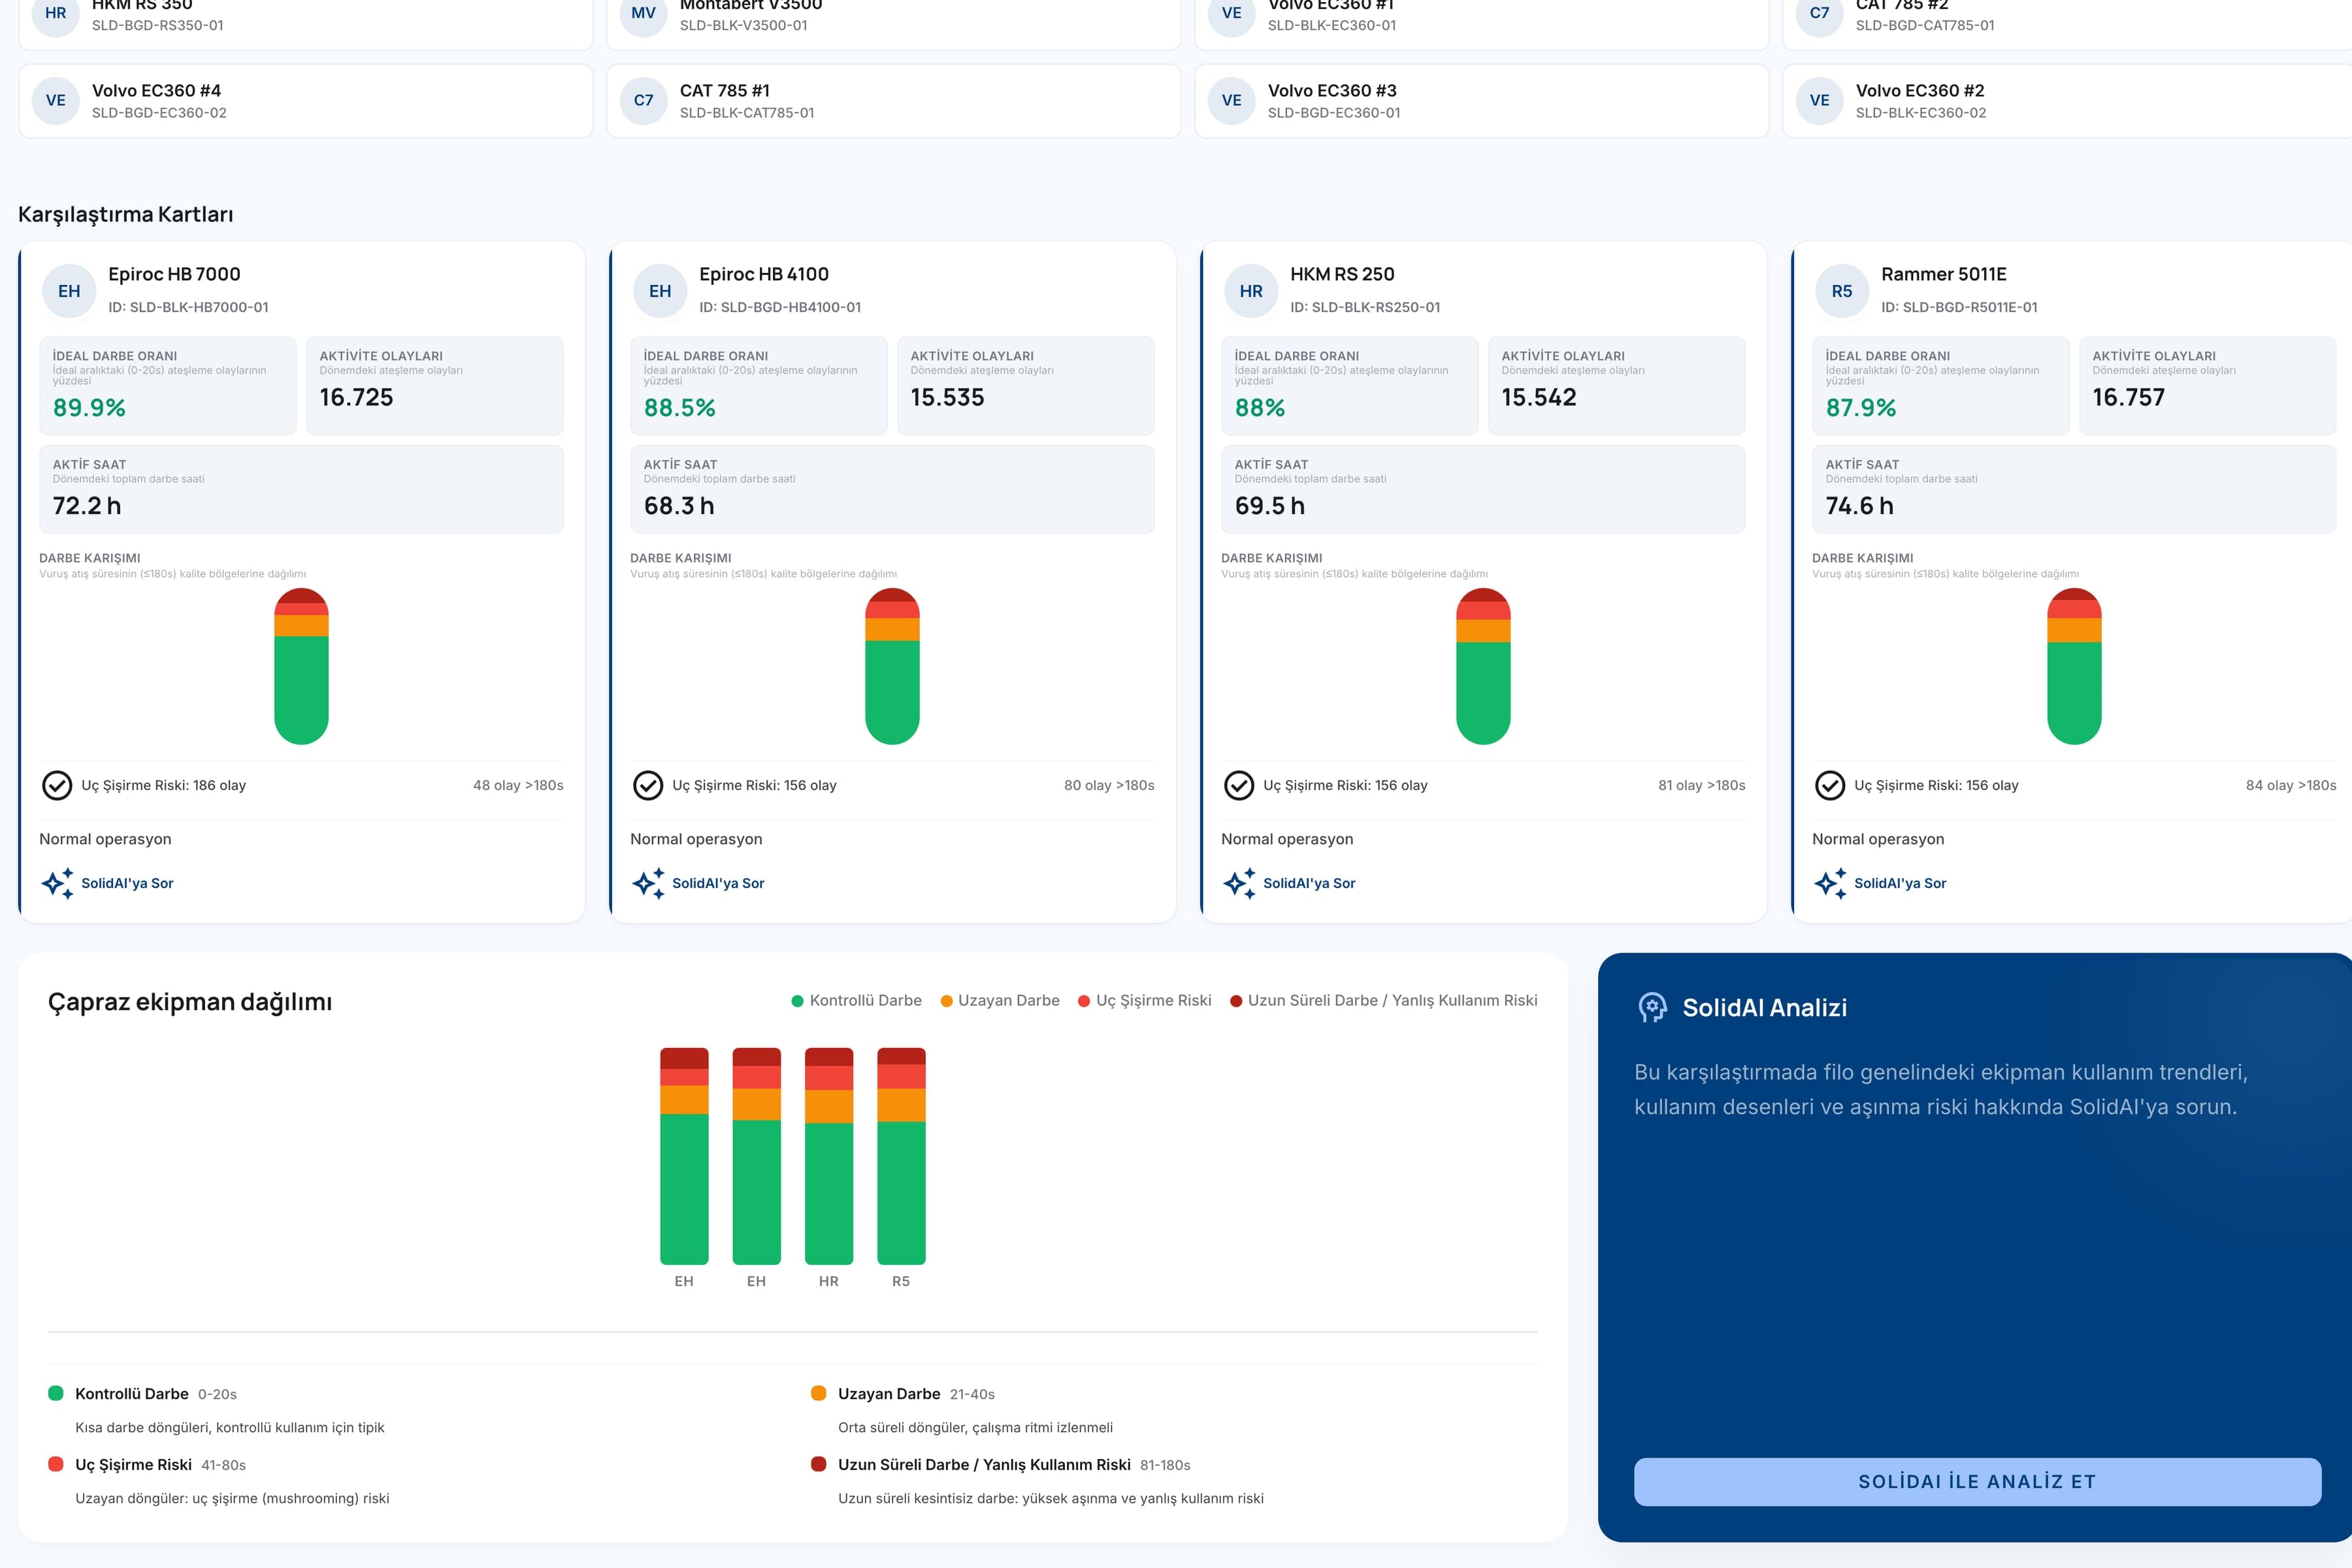Click the SolidAI Analizi head icon

pos(1652,1008)
